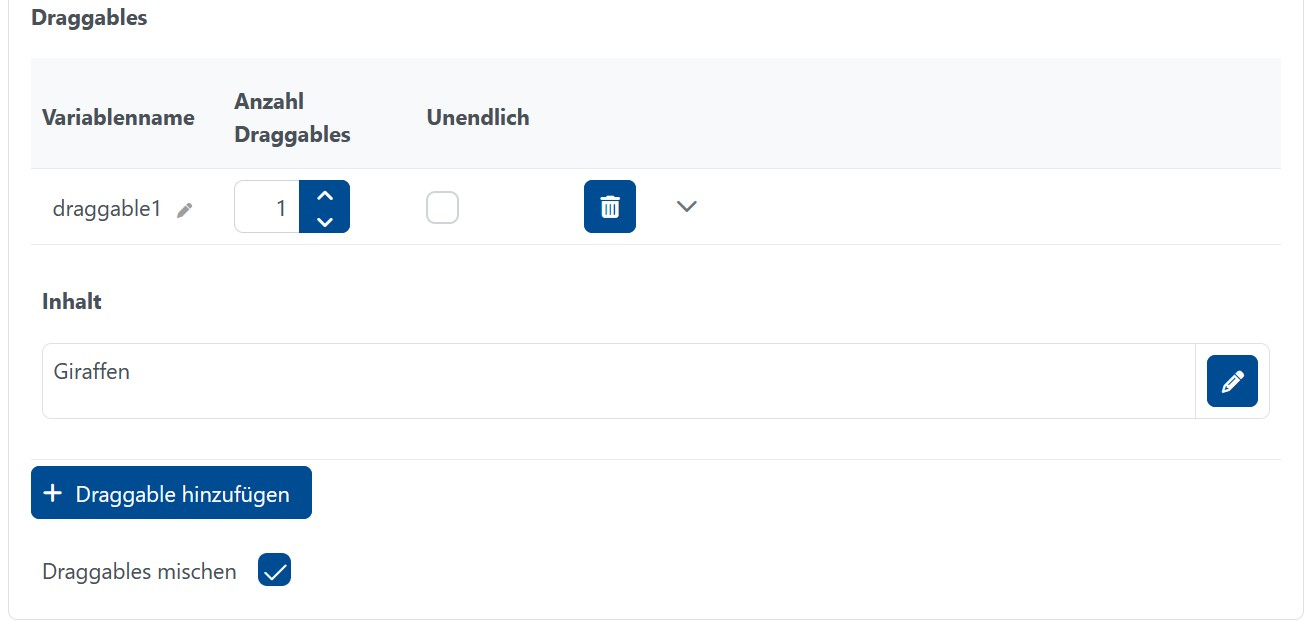Screen dimensions: 1312x622
Task: Increase Anzahl Draggables with up arrow
Action: 324,194
